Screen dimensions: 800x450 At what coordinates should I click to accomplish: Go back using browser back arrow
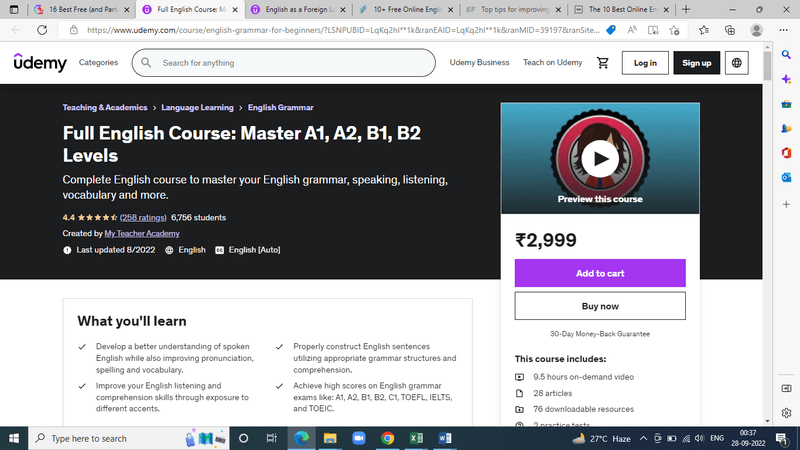pyautogui.click(x=16, y=30)
